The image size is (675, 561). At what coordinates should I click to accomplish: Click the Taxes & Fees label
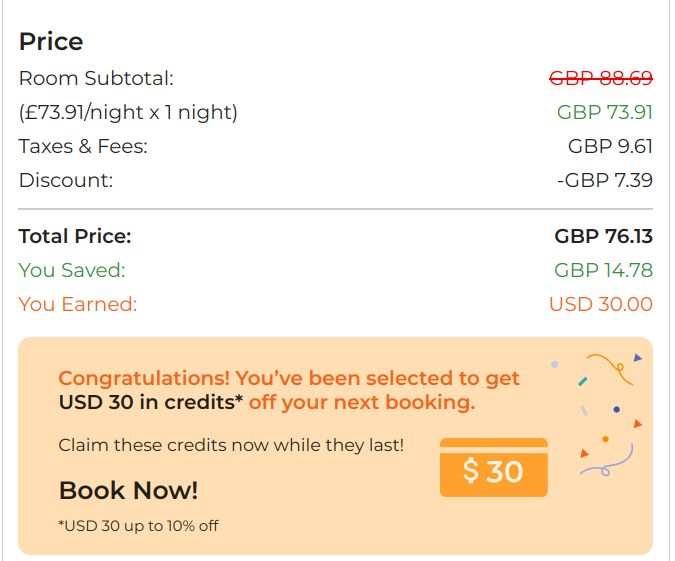(x=83, y=146)
